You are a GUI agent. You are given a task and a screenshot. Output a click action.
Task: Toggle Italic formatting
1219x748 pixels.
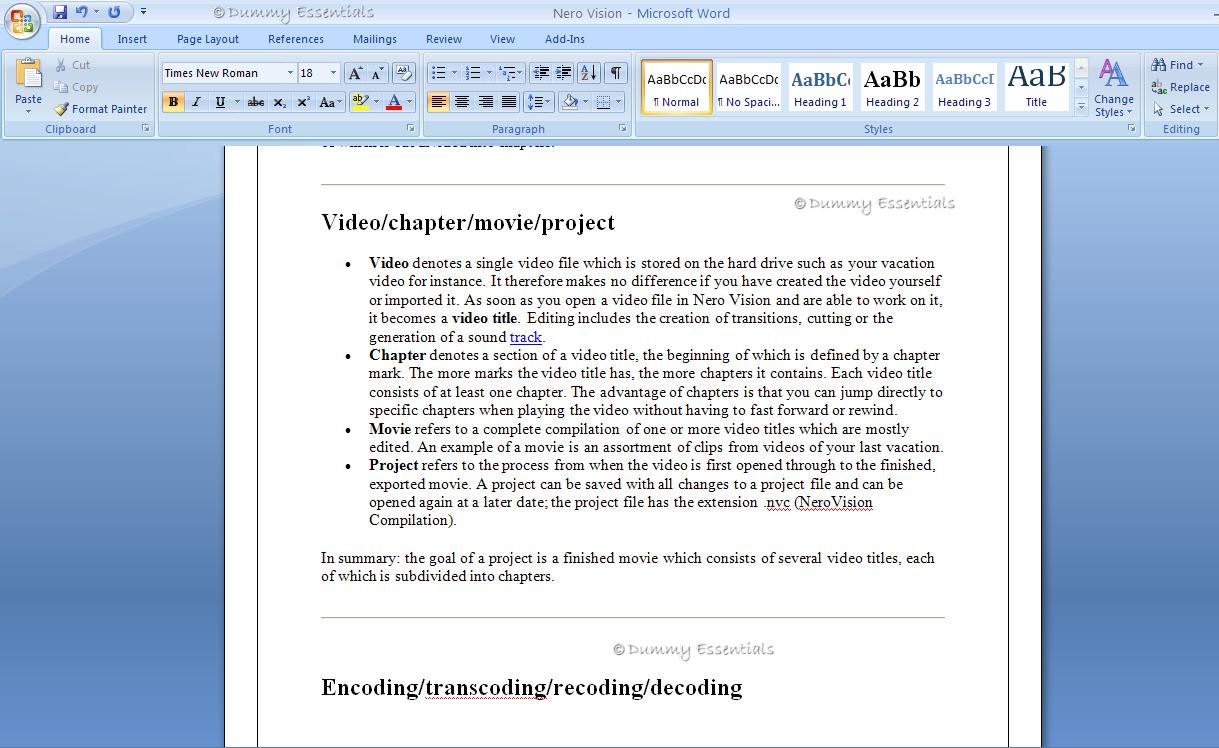(196, 102)
